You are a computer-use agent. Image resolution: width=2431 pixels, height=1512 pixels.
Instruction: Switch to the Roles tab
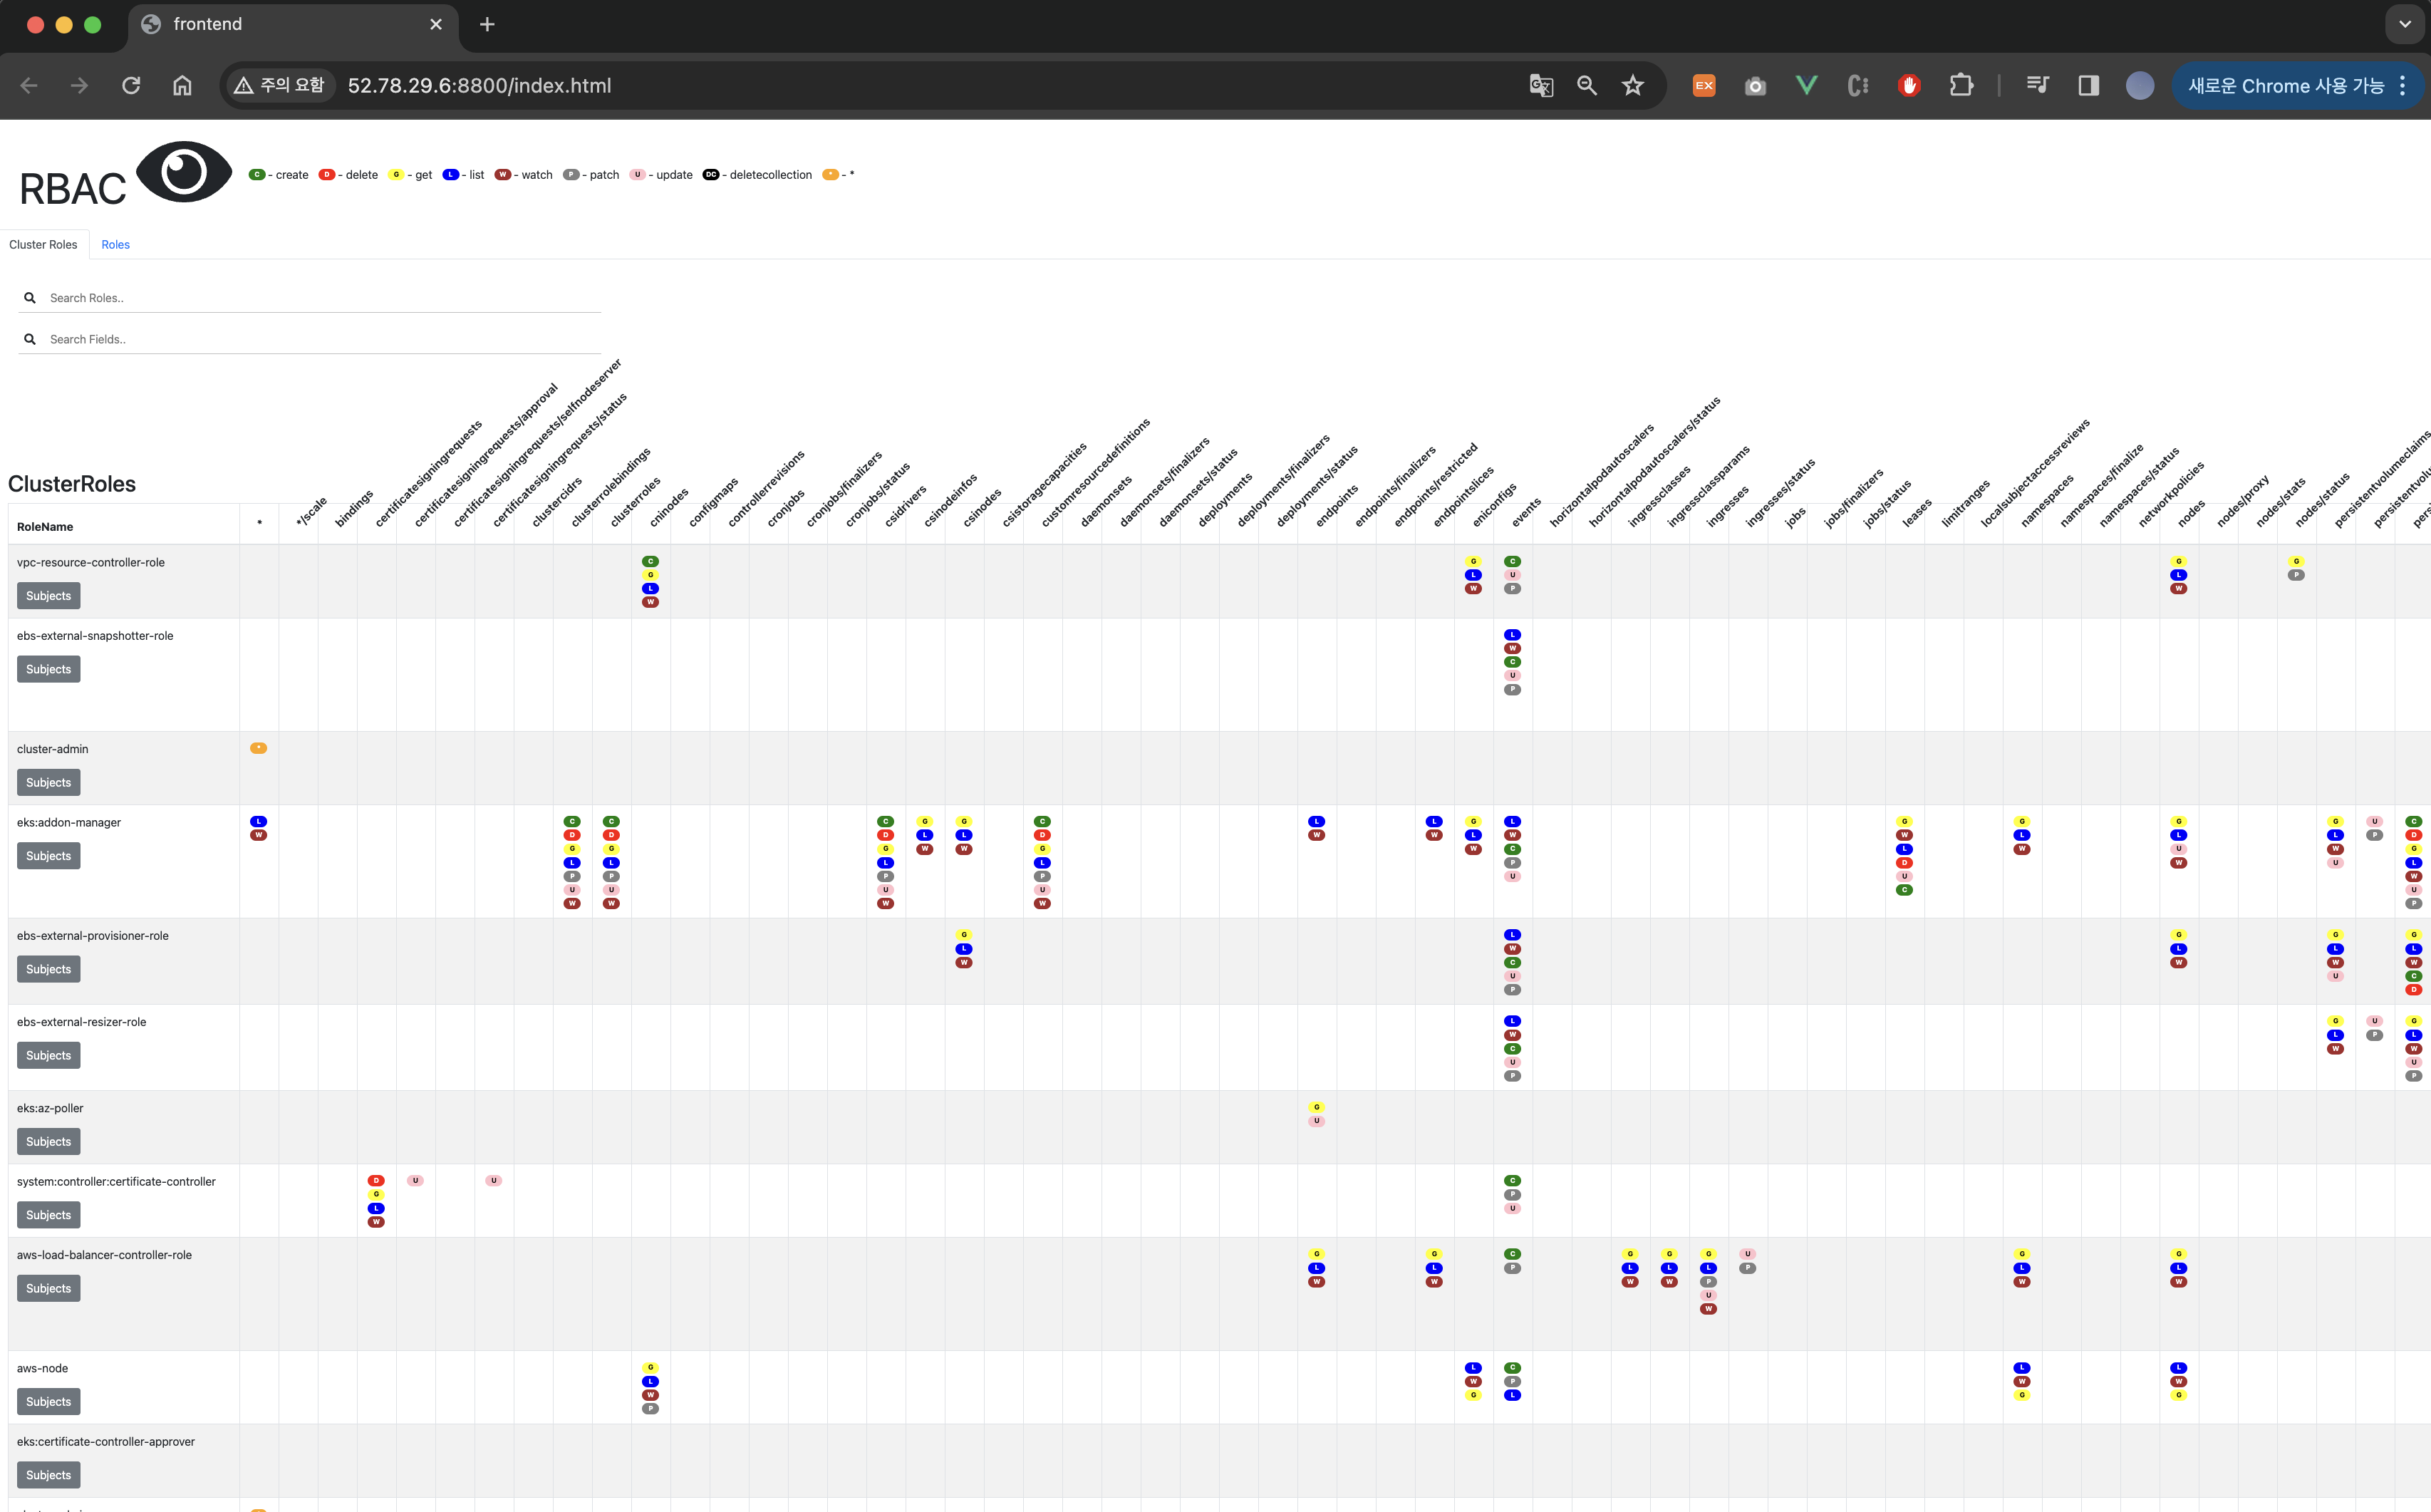coord(115,245)
